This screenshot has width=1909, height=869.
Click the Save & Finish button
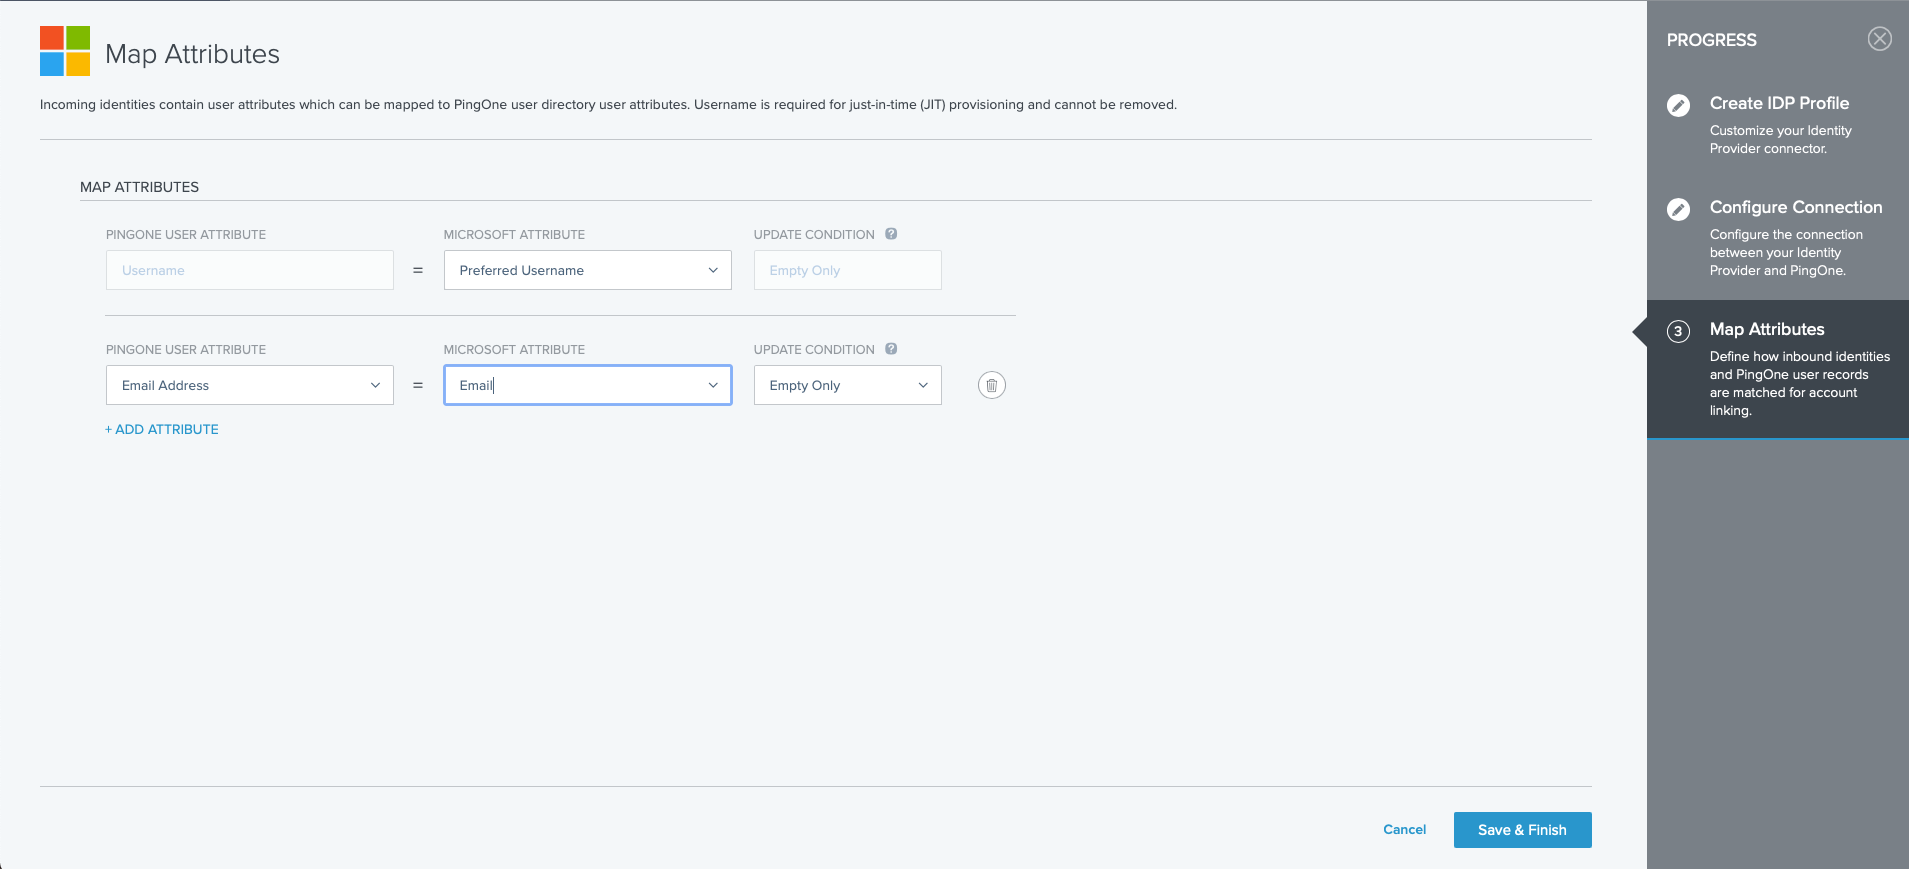(1522, 830)
